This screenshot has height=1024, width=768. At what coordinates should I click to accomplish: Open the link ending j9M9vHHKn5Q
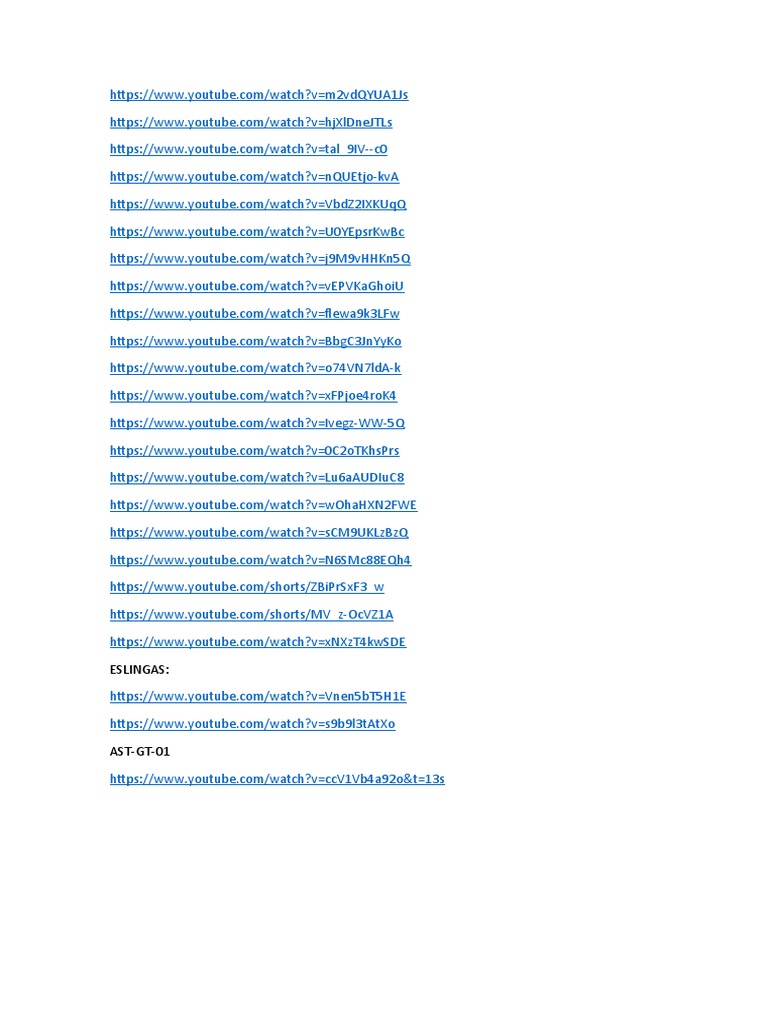coord(261,259)
